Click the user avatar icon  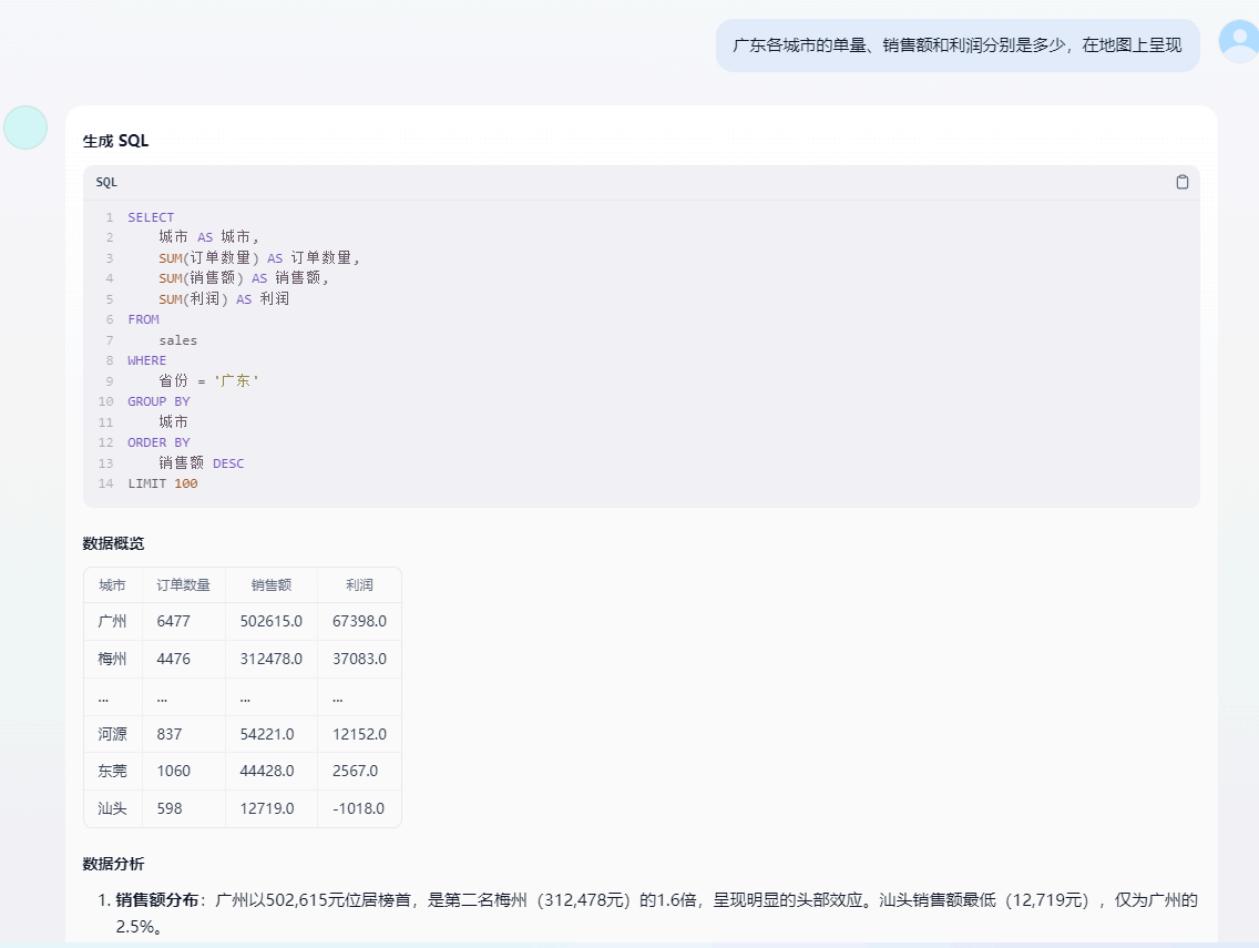point(1239,41)
